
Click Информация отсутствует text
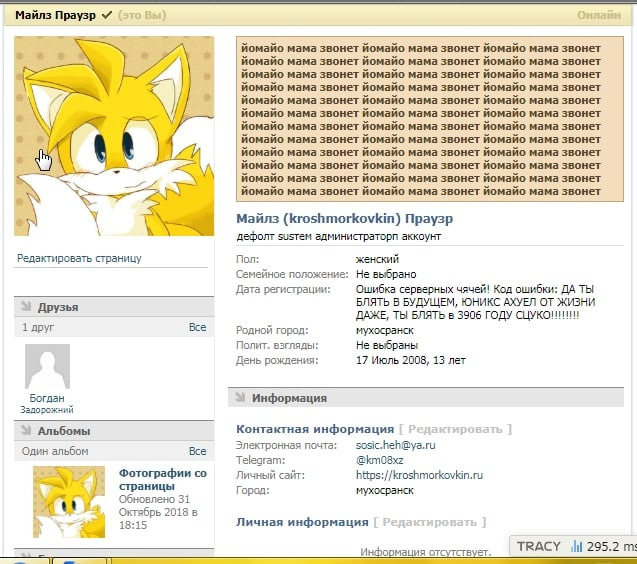(426, 552)
